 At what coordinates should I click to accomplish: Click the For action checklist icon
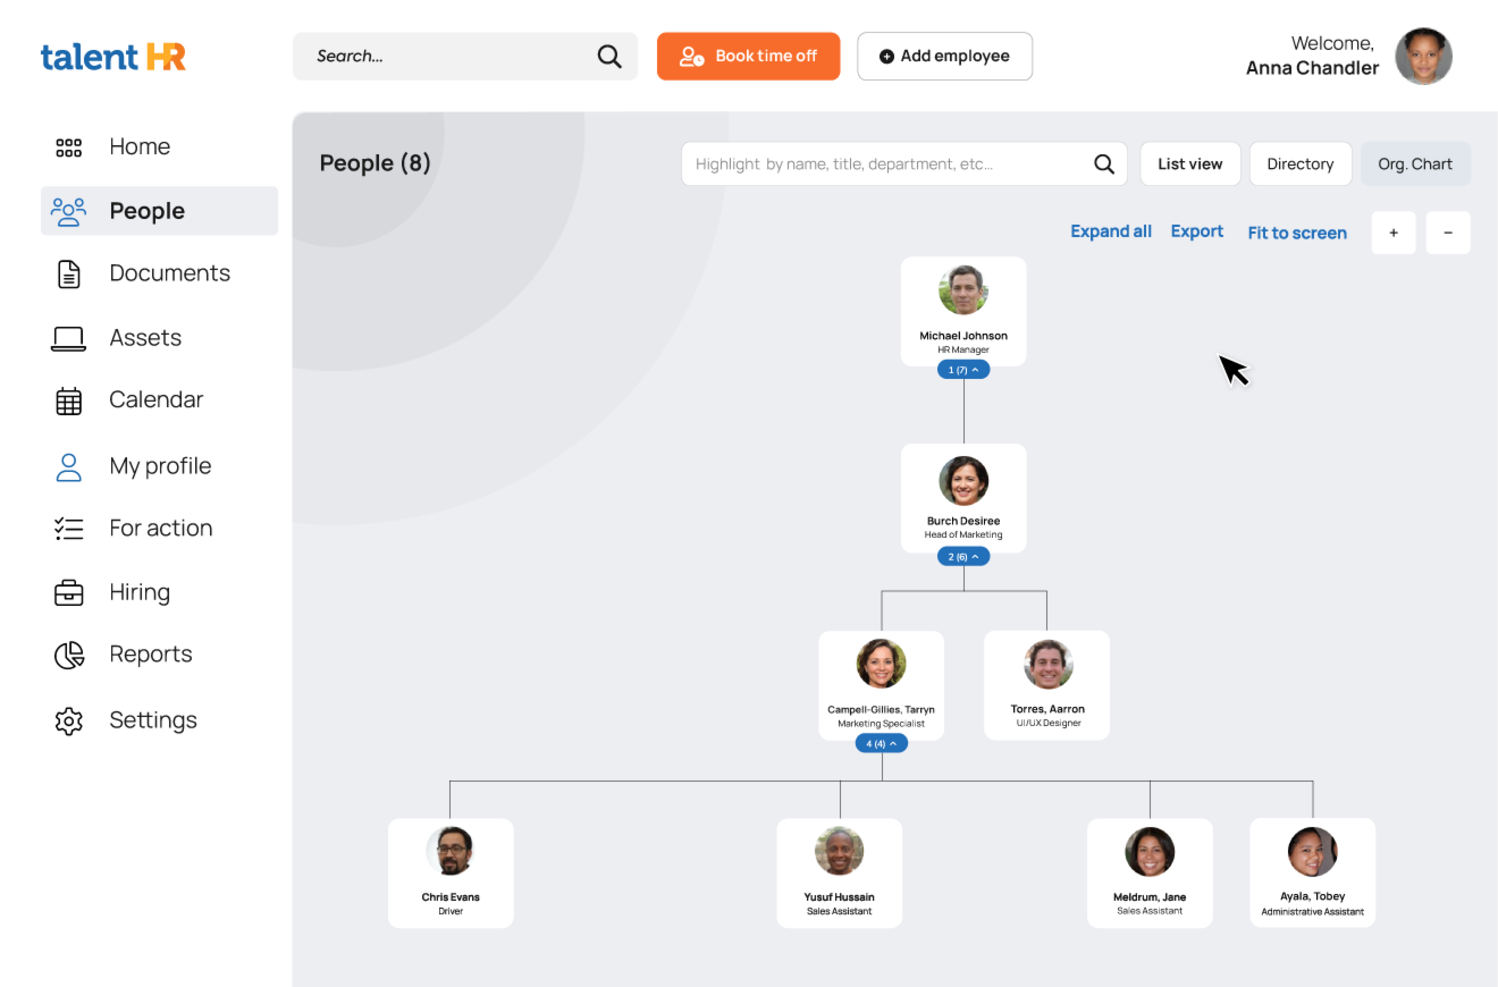[68, 529]
